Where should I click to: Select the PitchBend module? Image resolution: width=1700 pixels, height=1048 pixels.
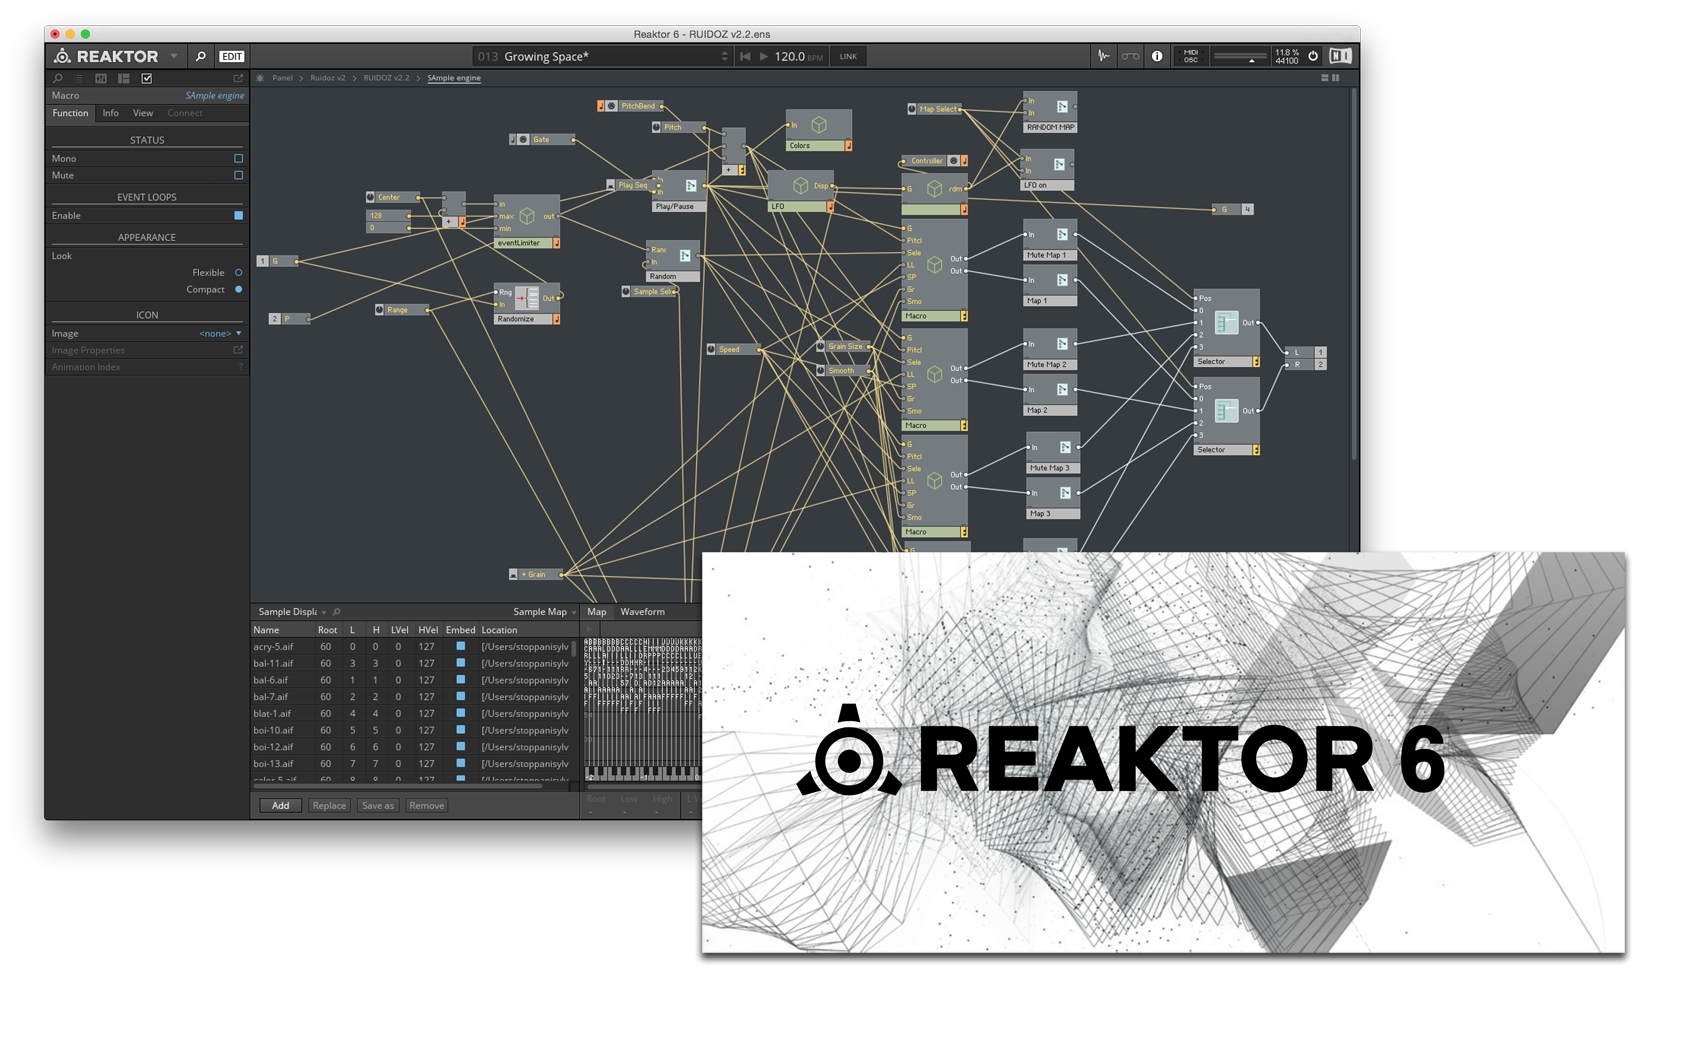(631, 106)
